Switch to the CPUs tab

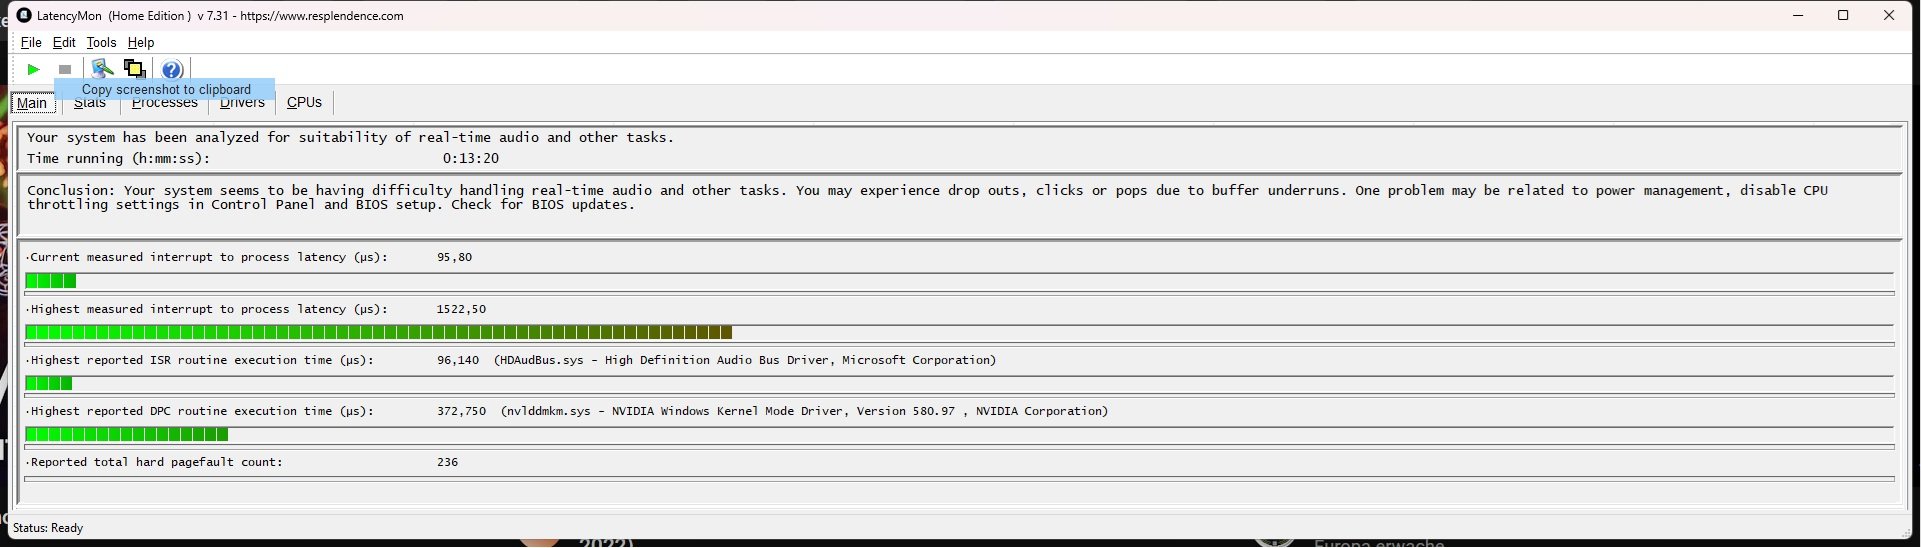(x=304, y=103)
